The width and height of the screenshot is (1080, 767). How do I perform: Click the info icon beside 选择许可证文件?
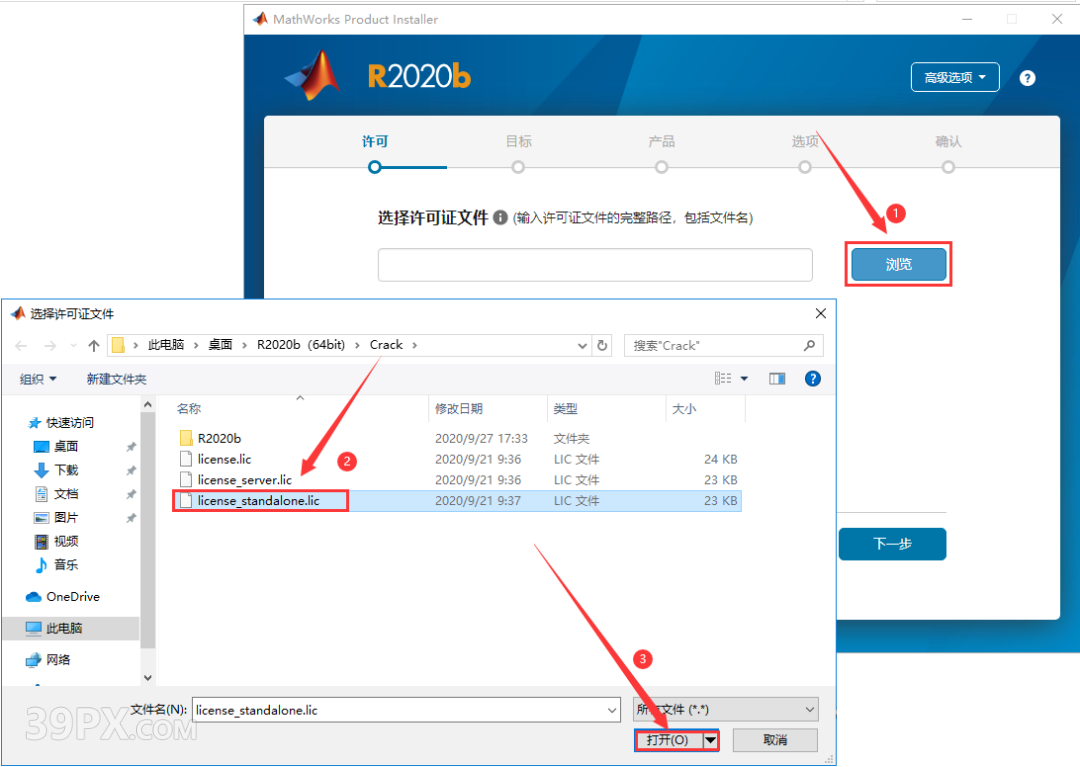501,218
